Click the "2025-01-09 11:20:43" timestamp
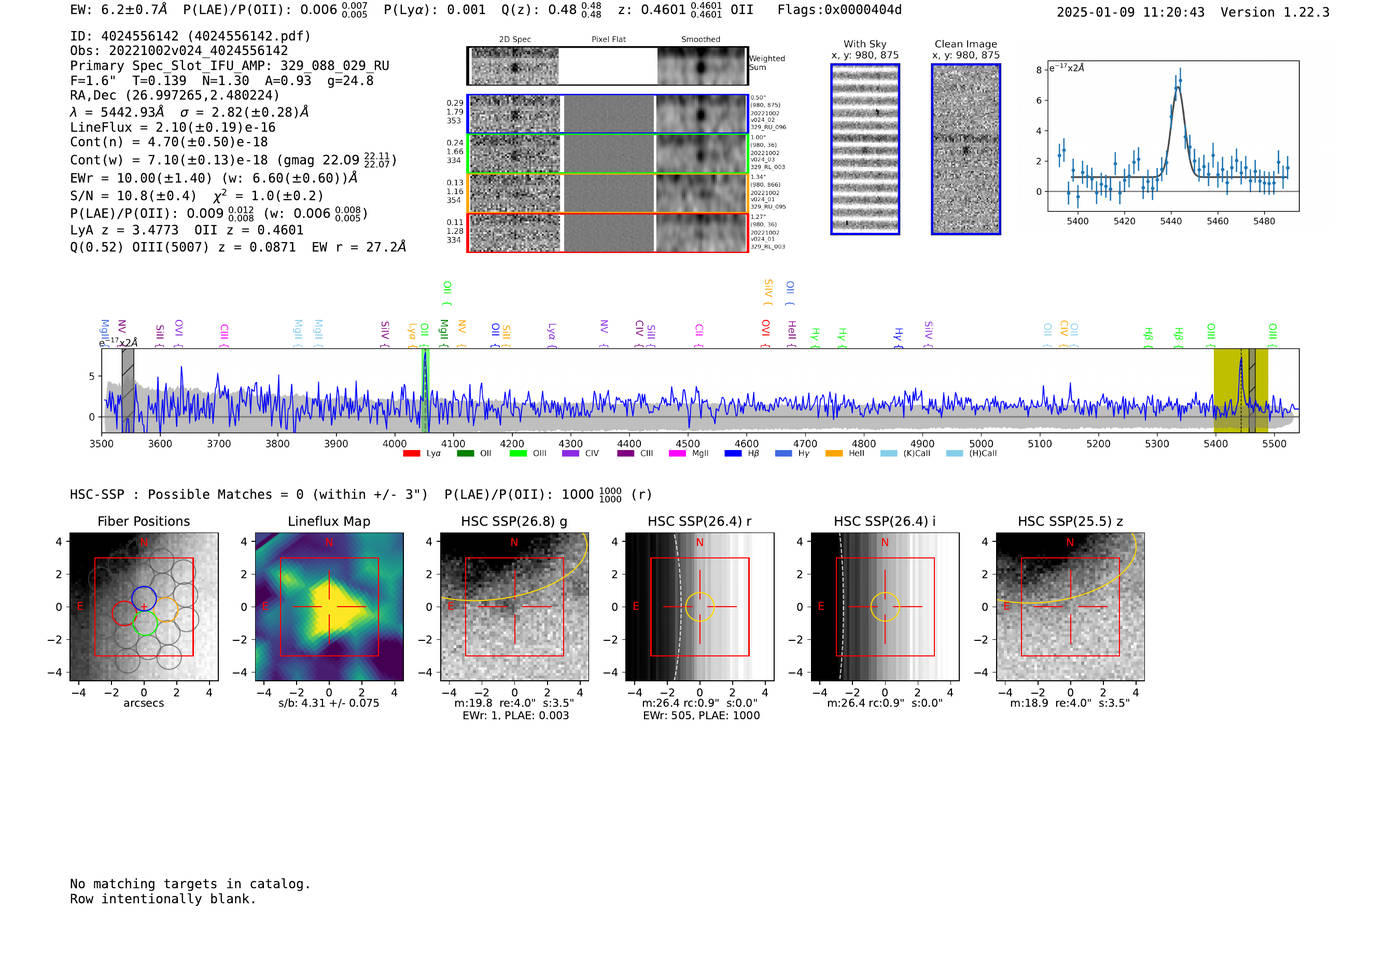 1131,12
